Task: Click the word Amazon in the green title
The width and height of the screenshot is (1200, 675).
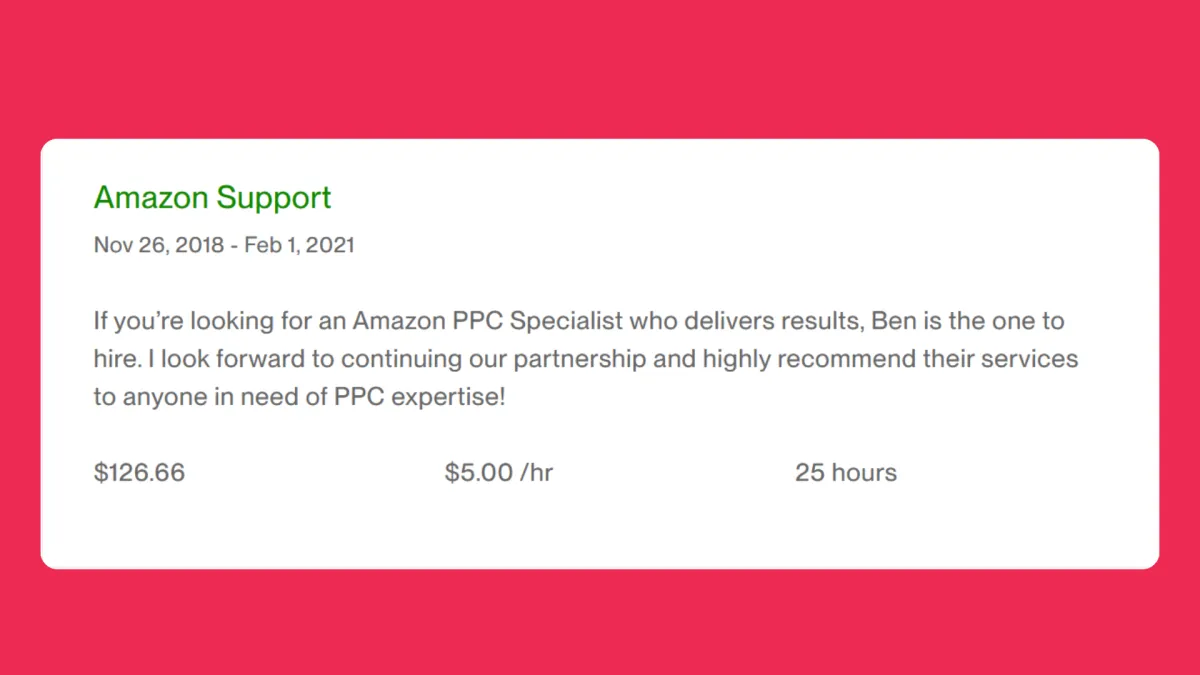Action: click(x=152, y=197)
